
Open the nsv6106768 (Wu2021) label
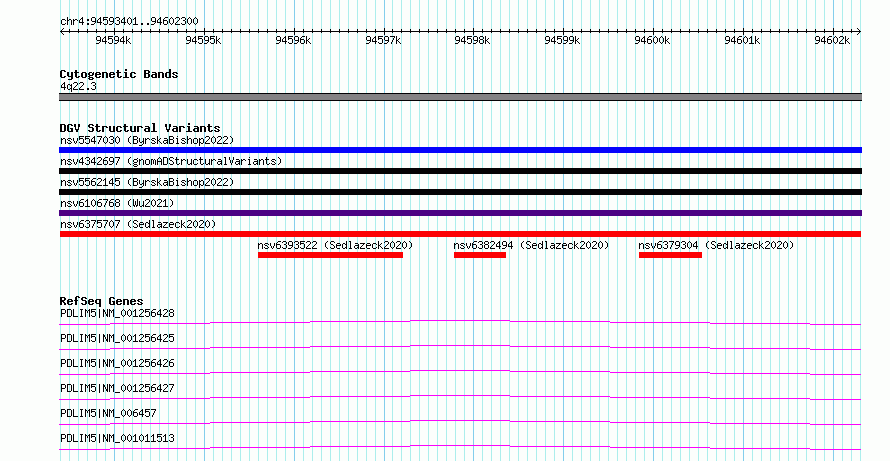[x=117, y=203]
